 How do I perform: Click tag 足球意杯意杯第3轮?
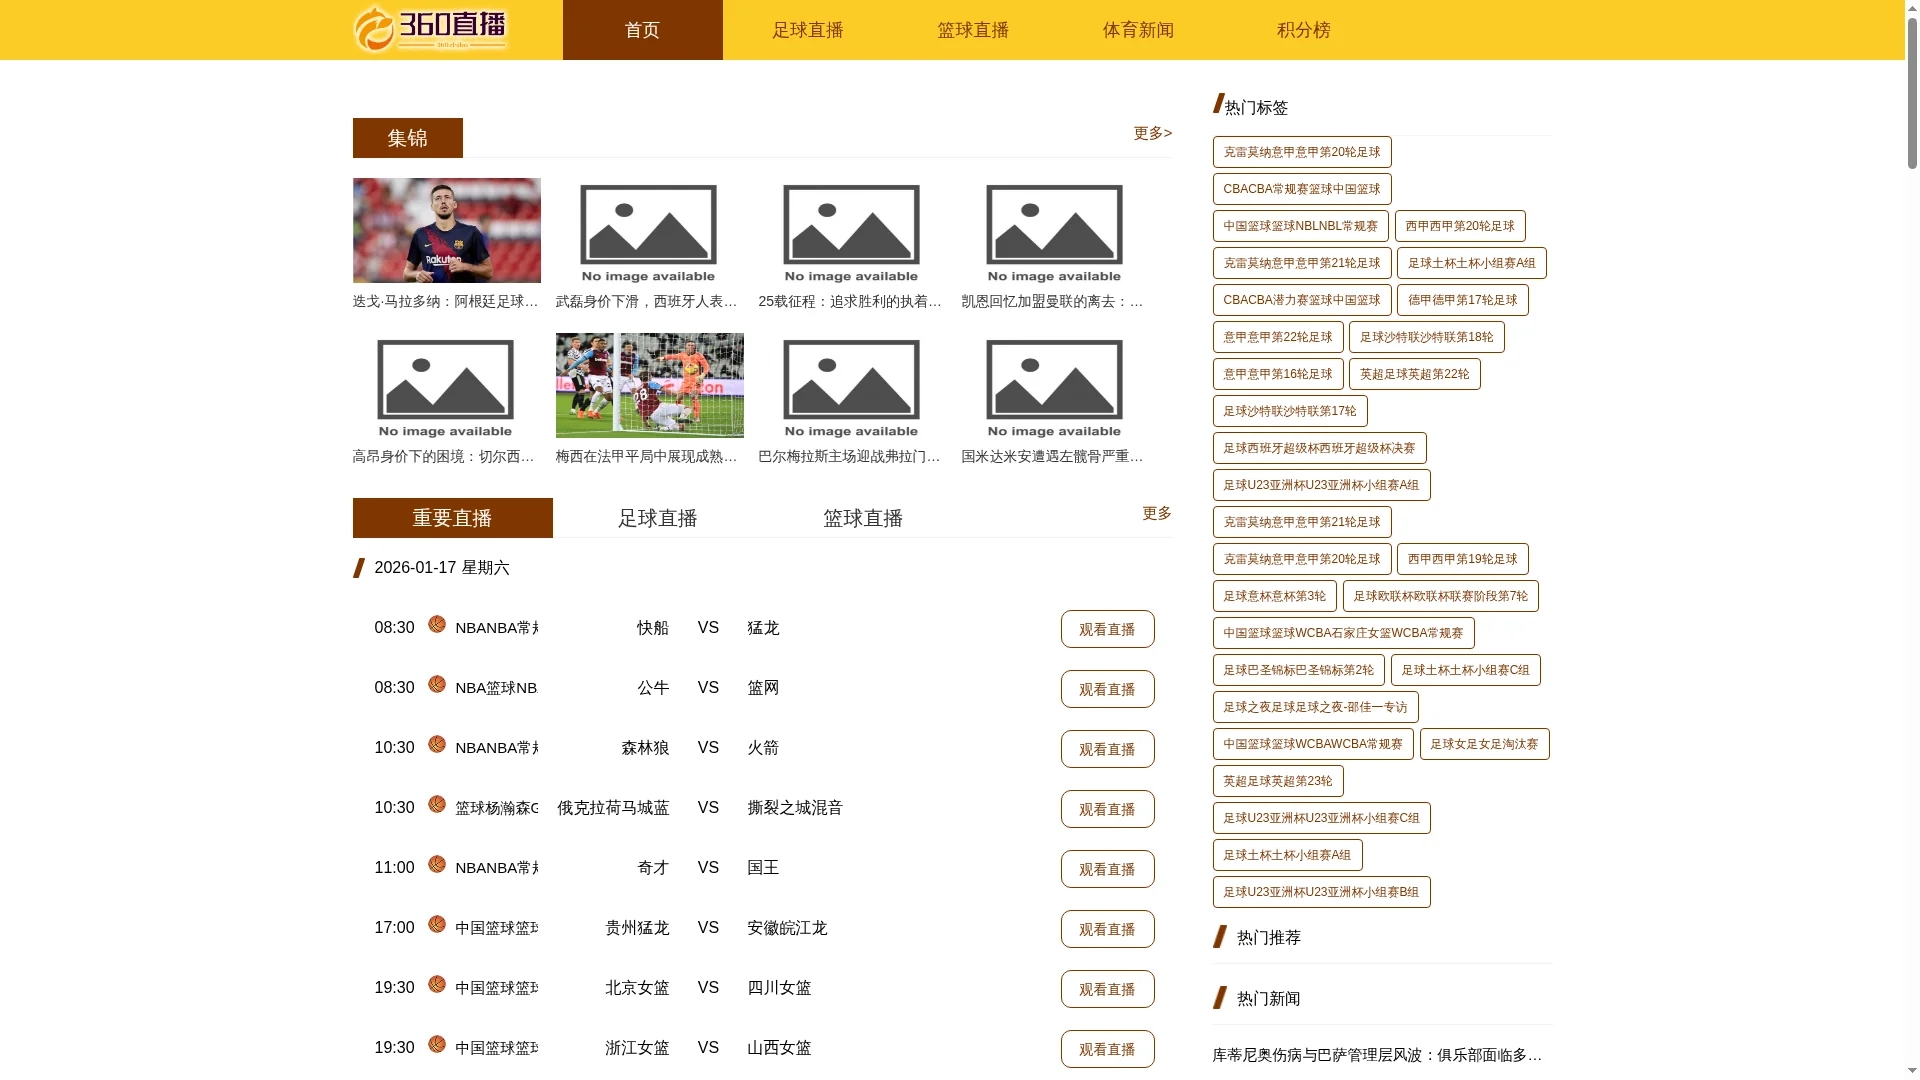(x=1274, y=596)
